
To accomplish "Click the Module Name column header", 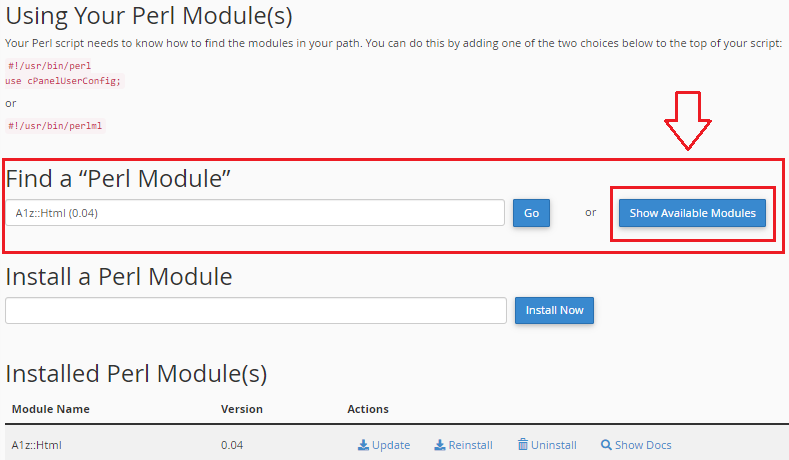I will click(x=51, y=409).
